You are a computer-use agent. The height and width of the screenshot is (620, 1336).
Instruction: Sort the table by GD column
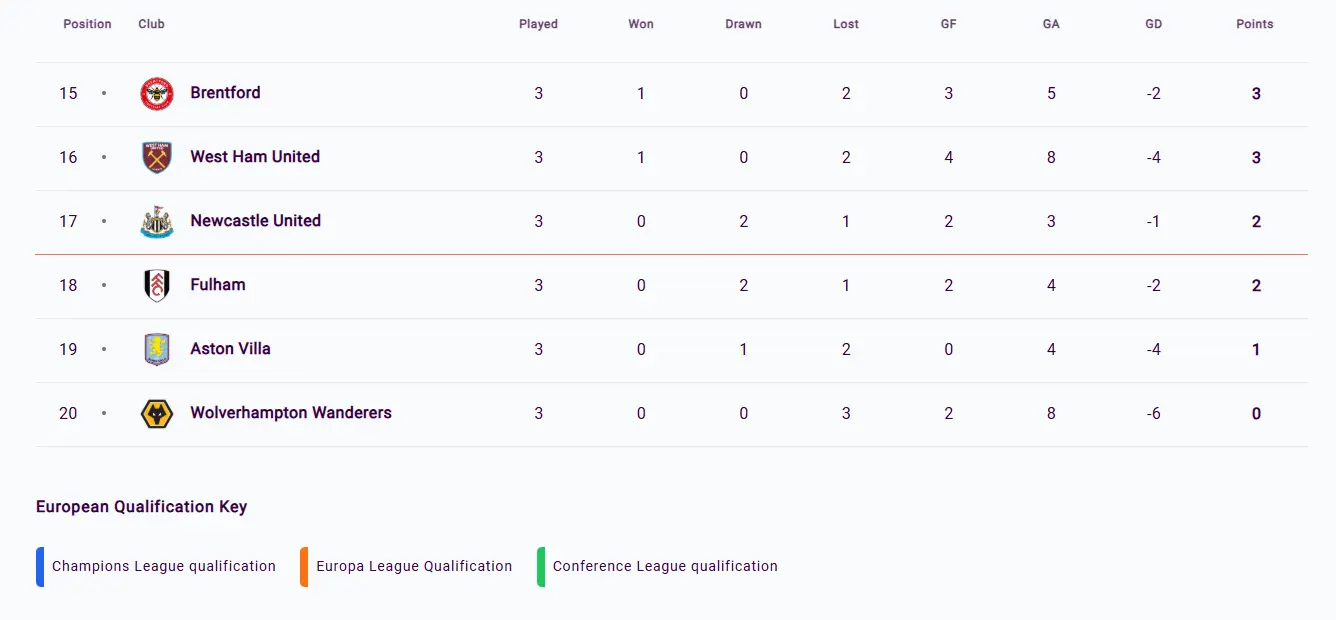click(x=1153, y=23)
